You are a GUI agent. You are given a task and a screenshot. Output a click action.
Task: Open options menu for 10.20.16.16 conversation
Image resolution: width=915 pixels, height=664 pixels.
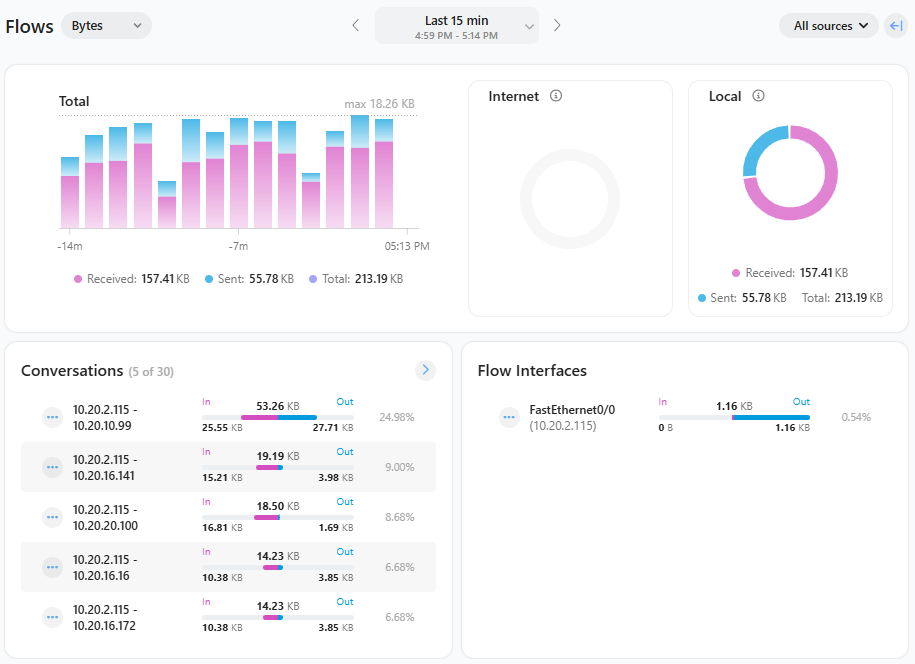click(53, 567)
